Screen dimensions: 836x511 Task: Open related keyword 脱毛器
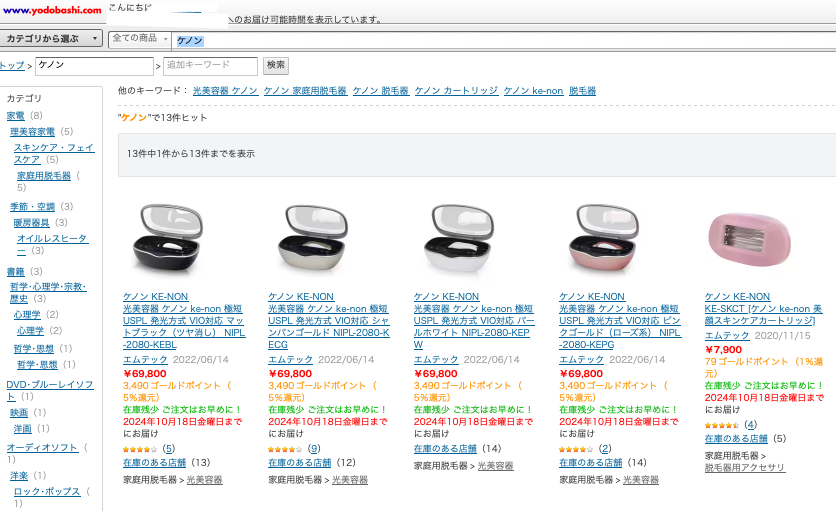(x=582, y=91)
